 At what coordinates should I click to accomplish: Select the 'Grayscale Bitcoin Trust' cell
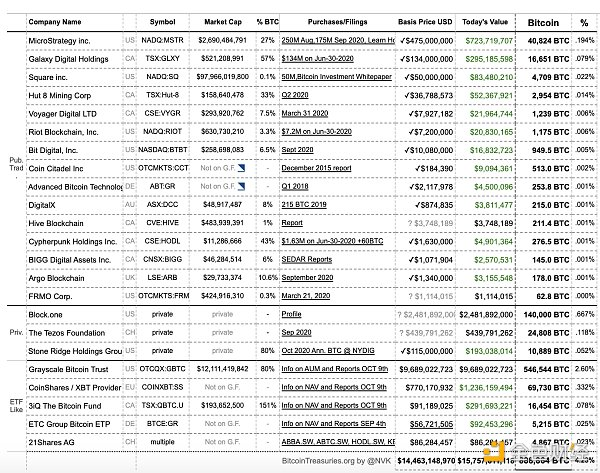[x=68, y=369]
